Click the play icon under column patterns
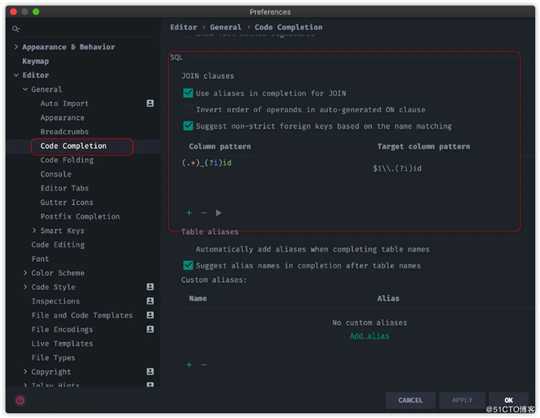Screen dimensions: 540x418 [x=218, y=212]
